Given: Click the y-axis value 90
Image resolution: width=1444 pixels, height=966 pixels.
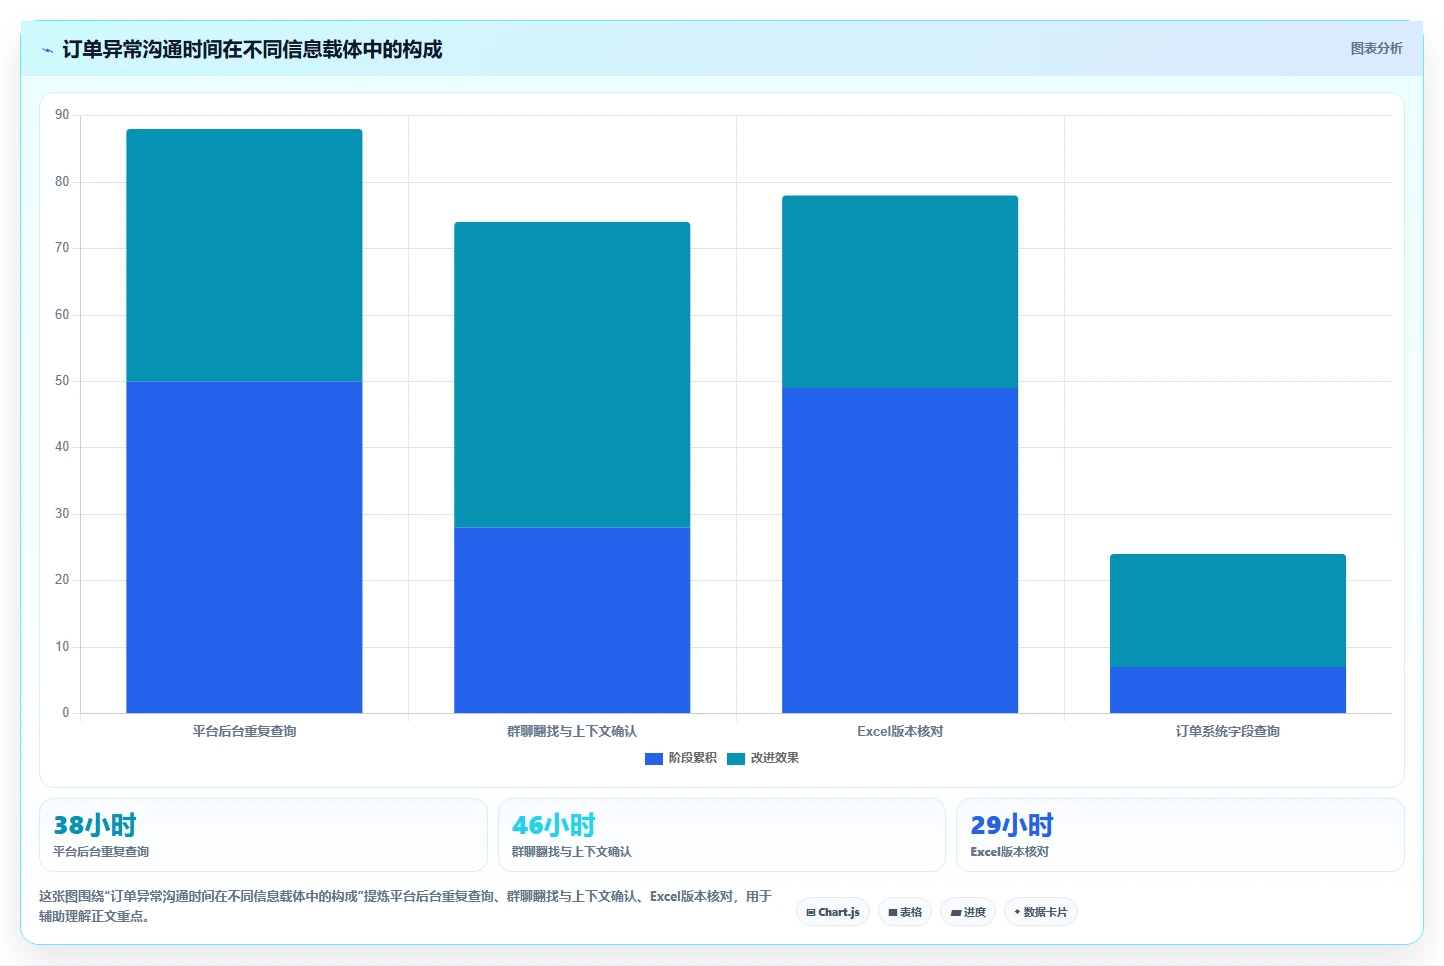Looking at the screenshot, I should coord(62,115).
